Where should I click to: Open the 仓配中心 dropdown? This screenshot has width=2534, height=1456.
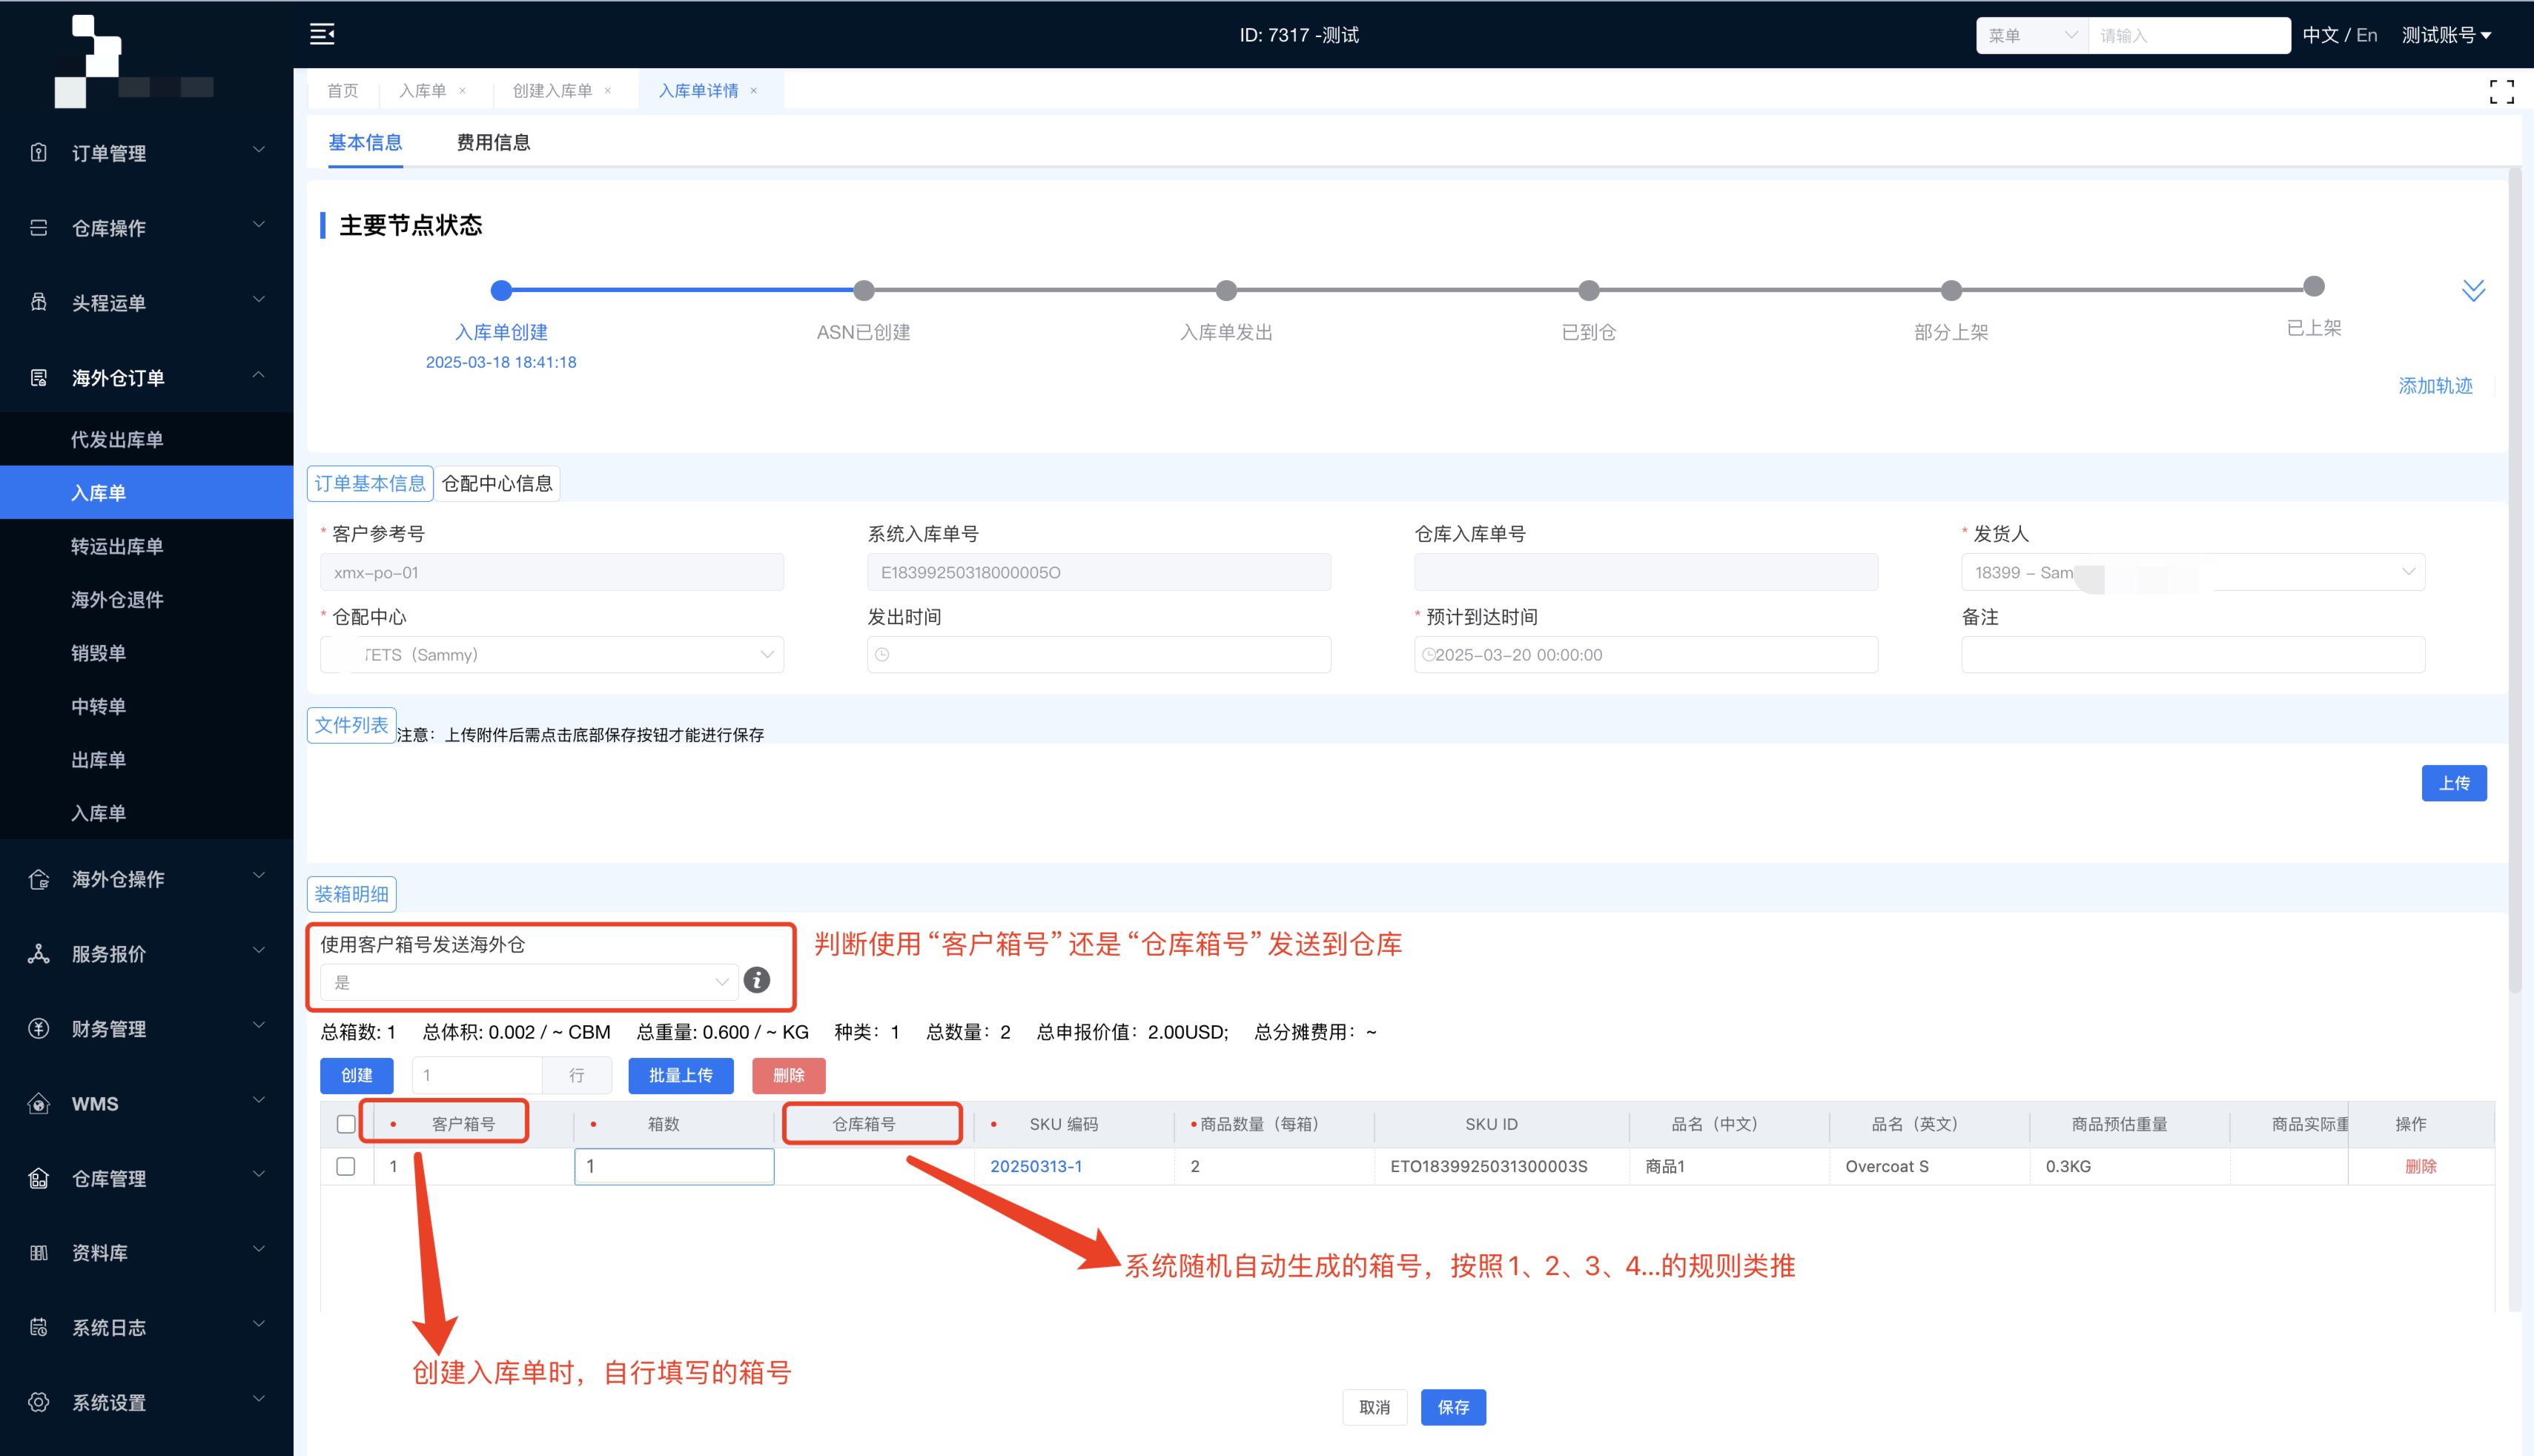tap(552, 655)
